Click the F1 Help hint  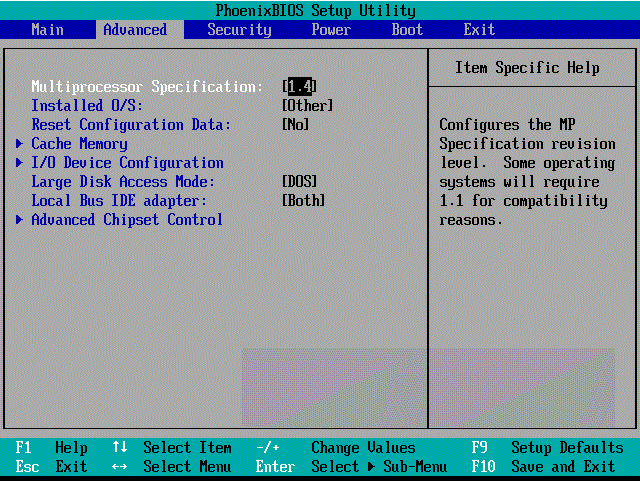(x=52, y=448)
